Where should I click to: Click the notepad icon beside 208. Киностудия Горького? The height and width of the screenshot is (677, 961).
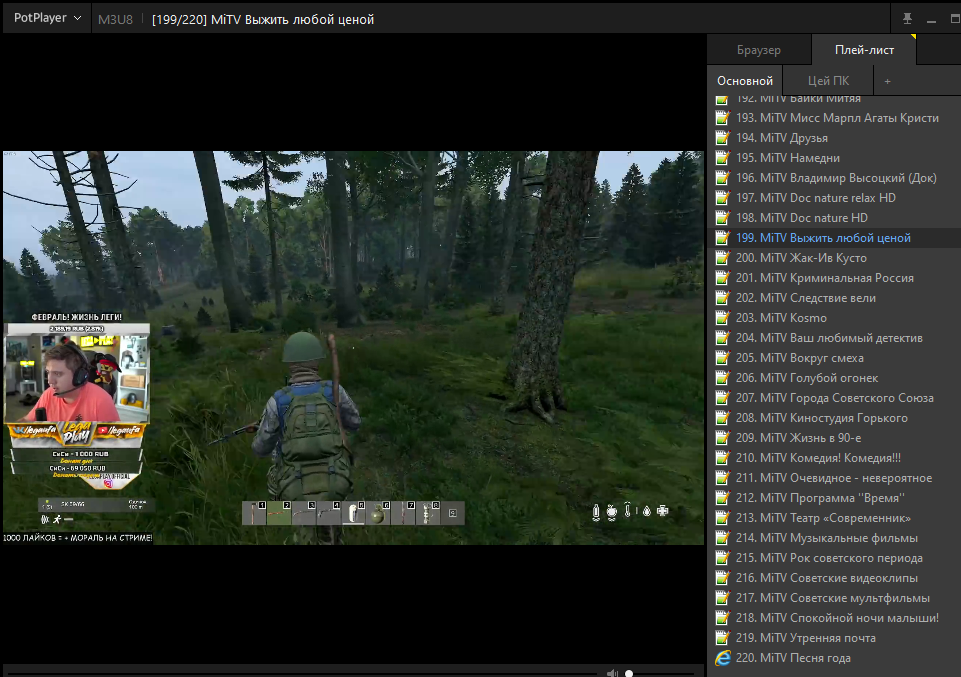(723, 417)
